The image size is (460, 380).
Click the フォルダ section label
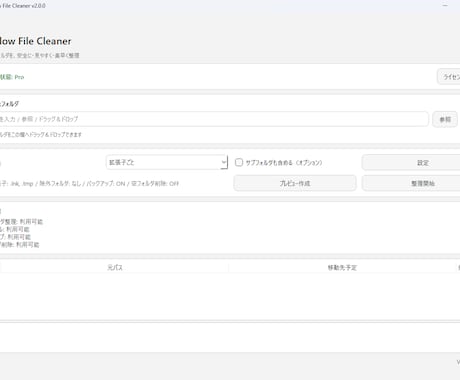coord(9,104)
